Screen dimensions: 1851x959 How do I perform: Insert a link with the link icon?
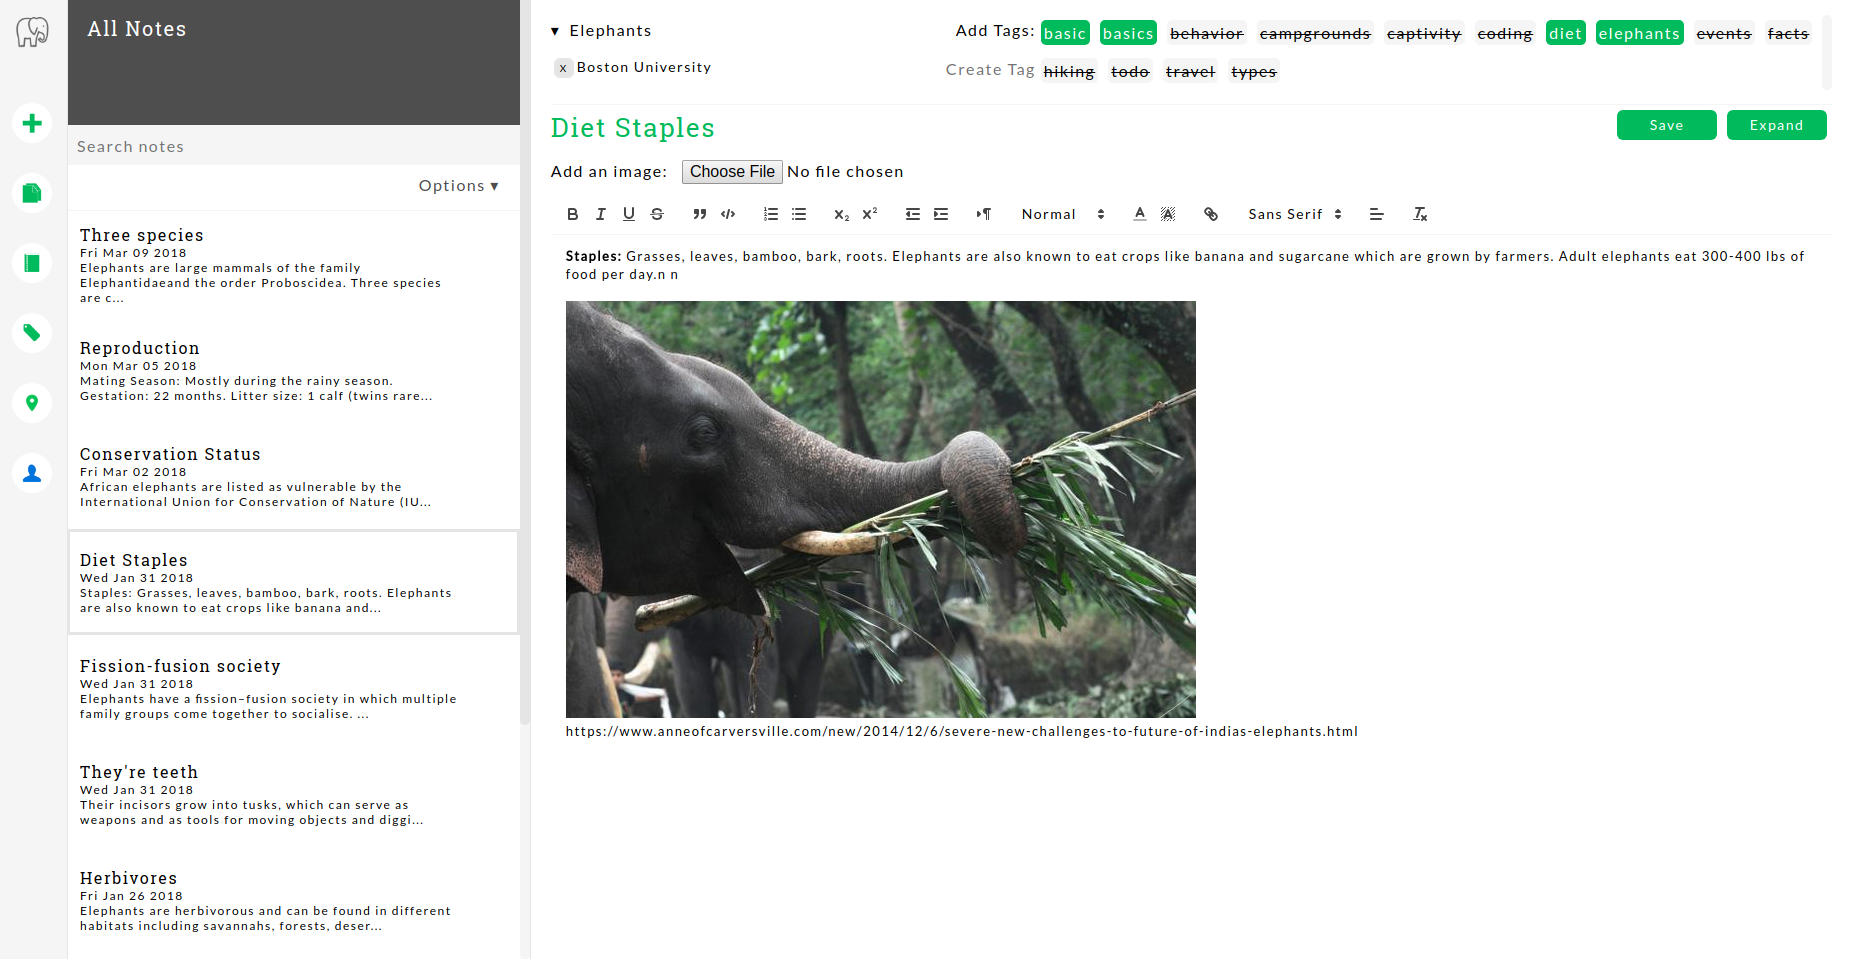1210,214
